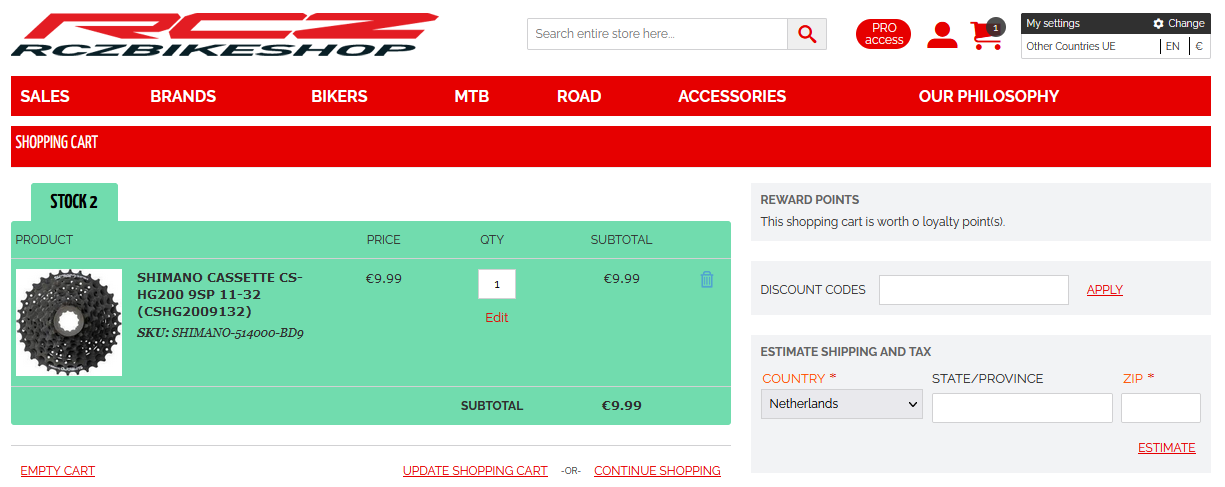The image size is (1225, 487).
Task: Click the RCZ Bikeshop logo
Action: [225, 35]
